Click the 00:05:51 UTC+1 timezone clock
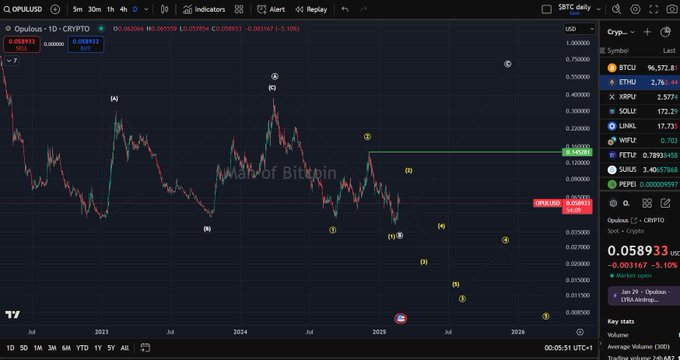 pos(569,348)
